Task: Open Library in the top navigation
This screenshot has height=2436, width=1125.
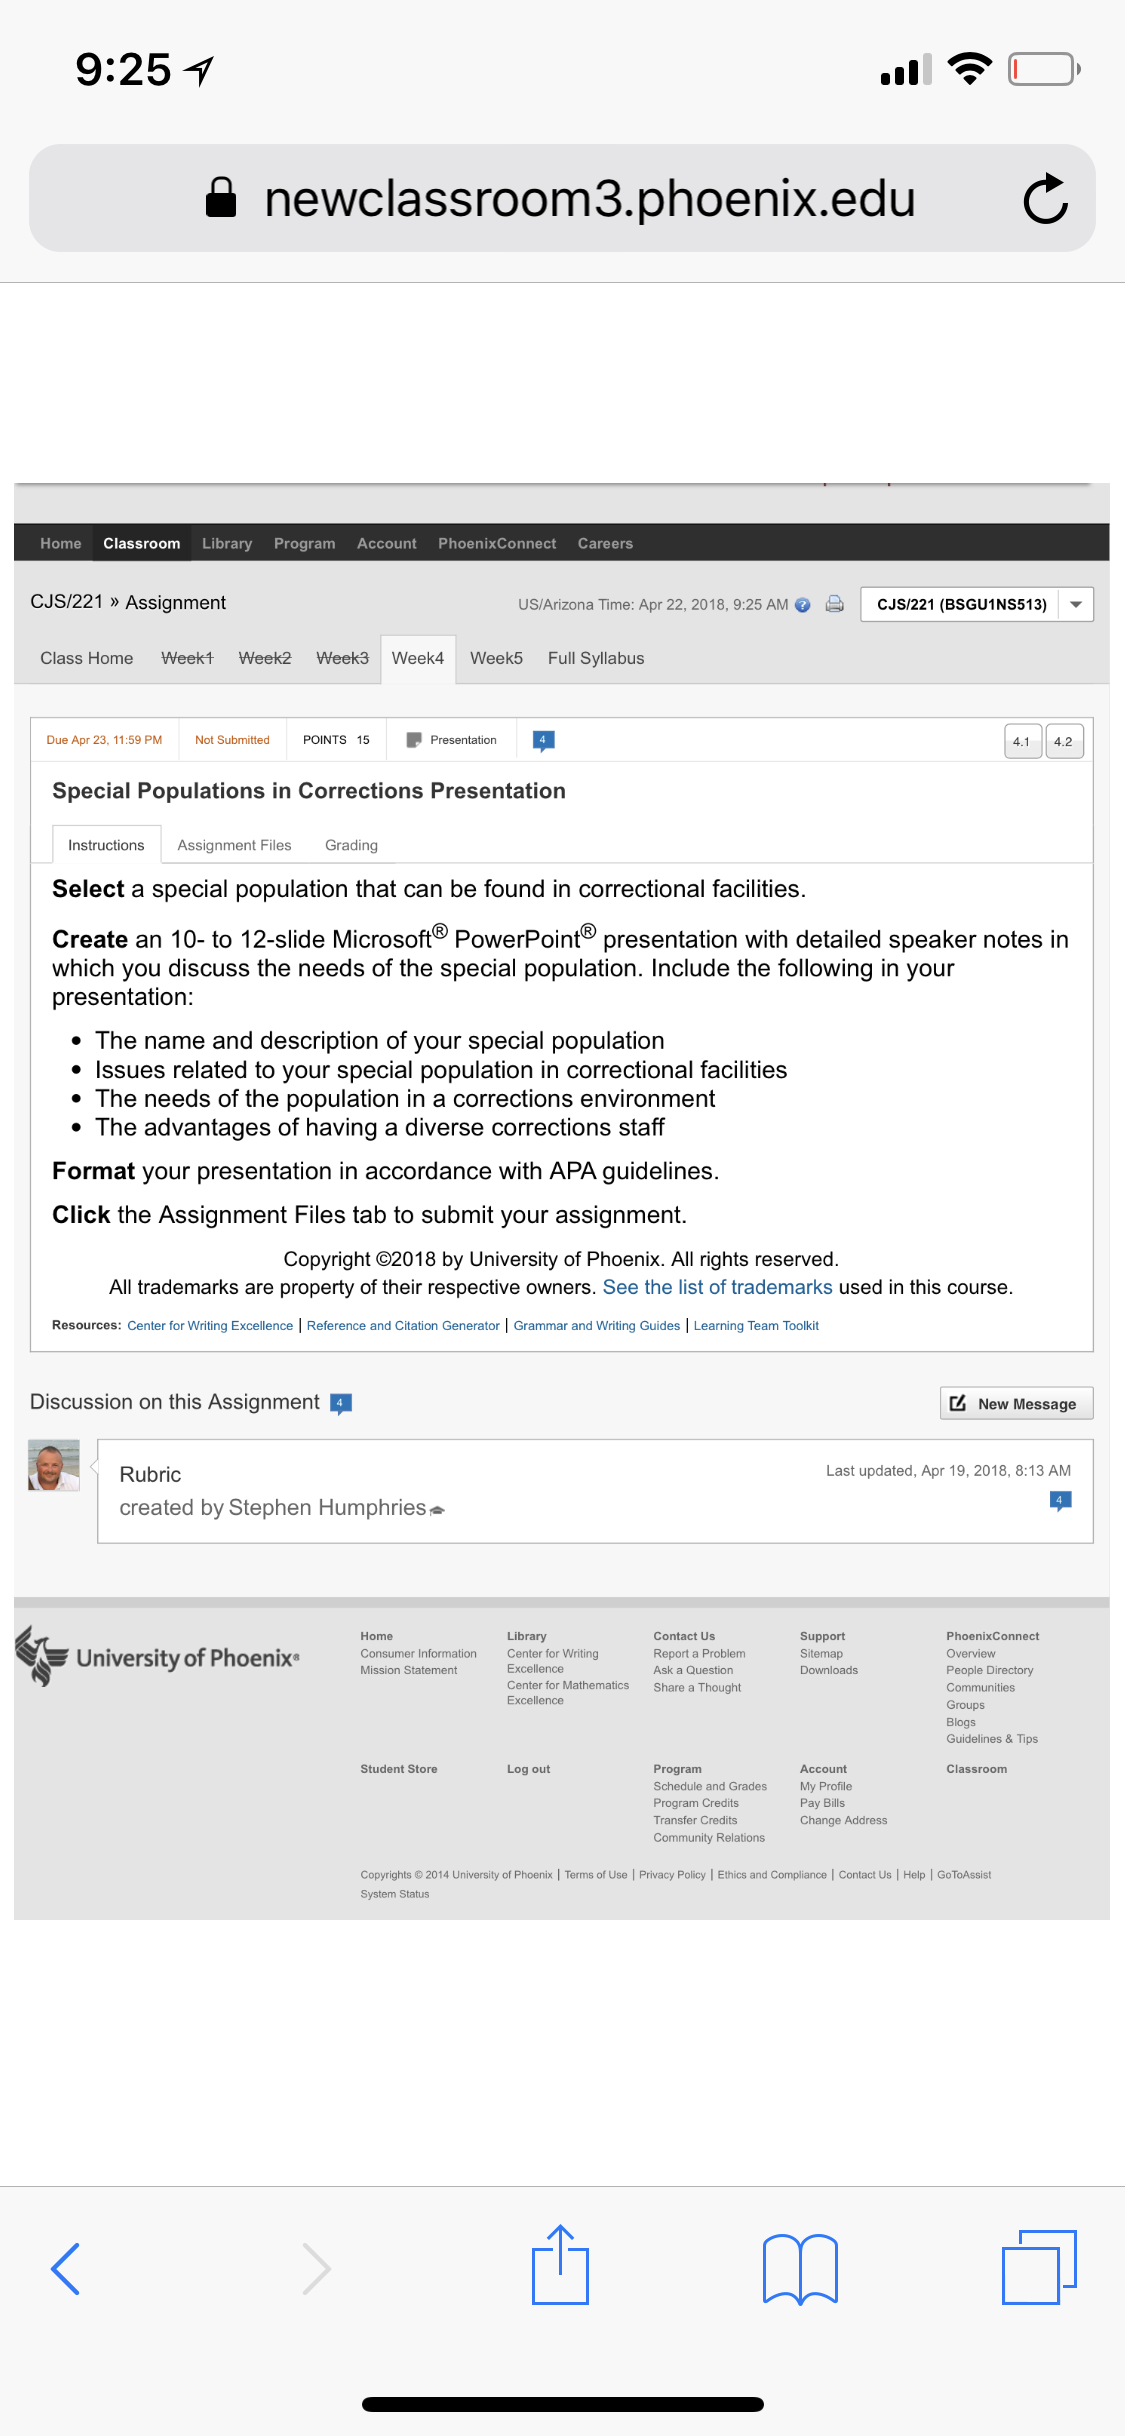Action: point(227,543)
